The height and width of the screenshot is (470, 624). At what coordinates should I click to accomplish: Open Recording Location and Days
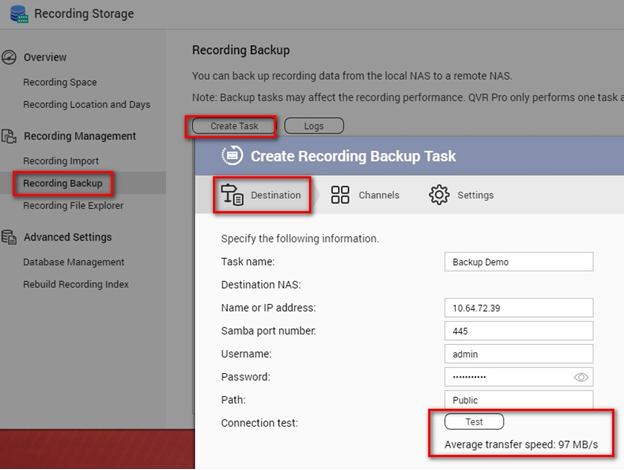(87, 105)
